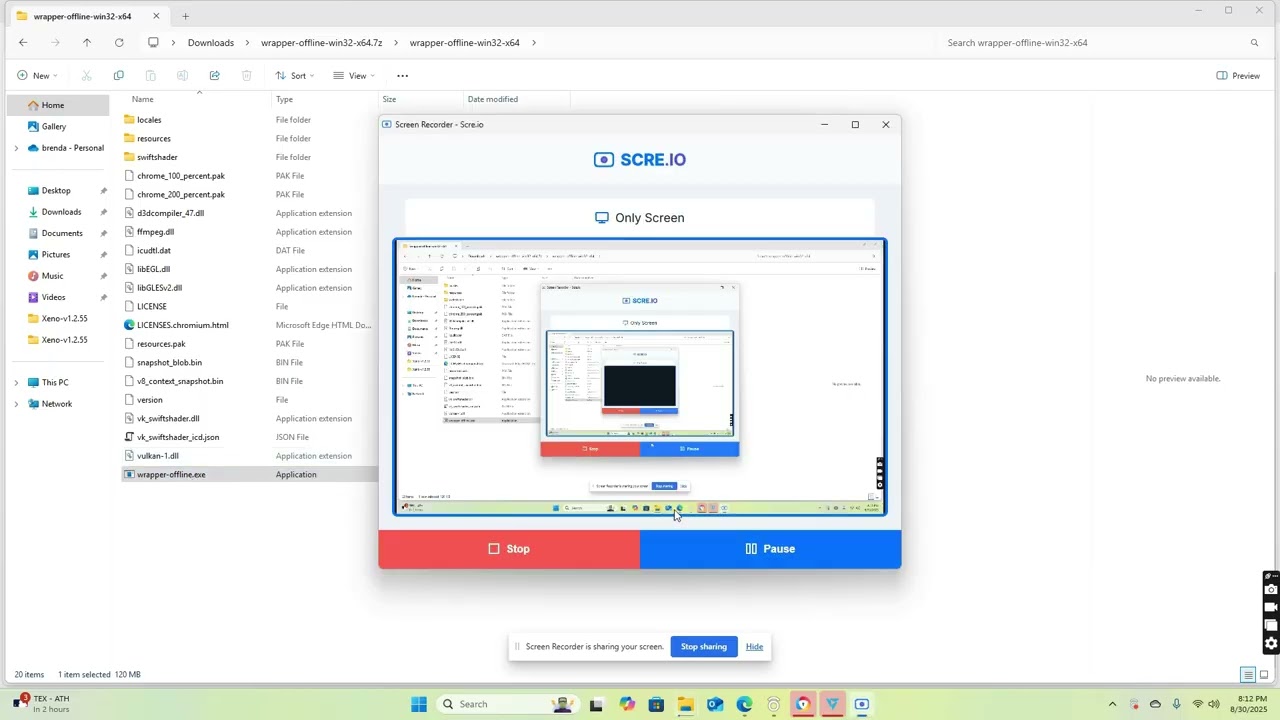Open the Windows Start menu
1280x720 pixels.
coord(419,704)
